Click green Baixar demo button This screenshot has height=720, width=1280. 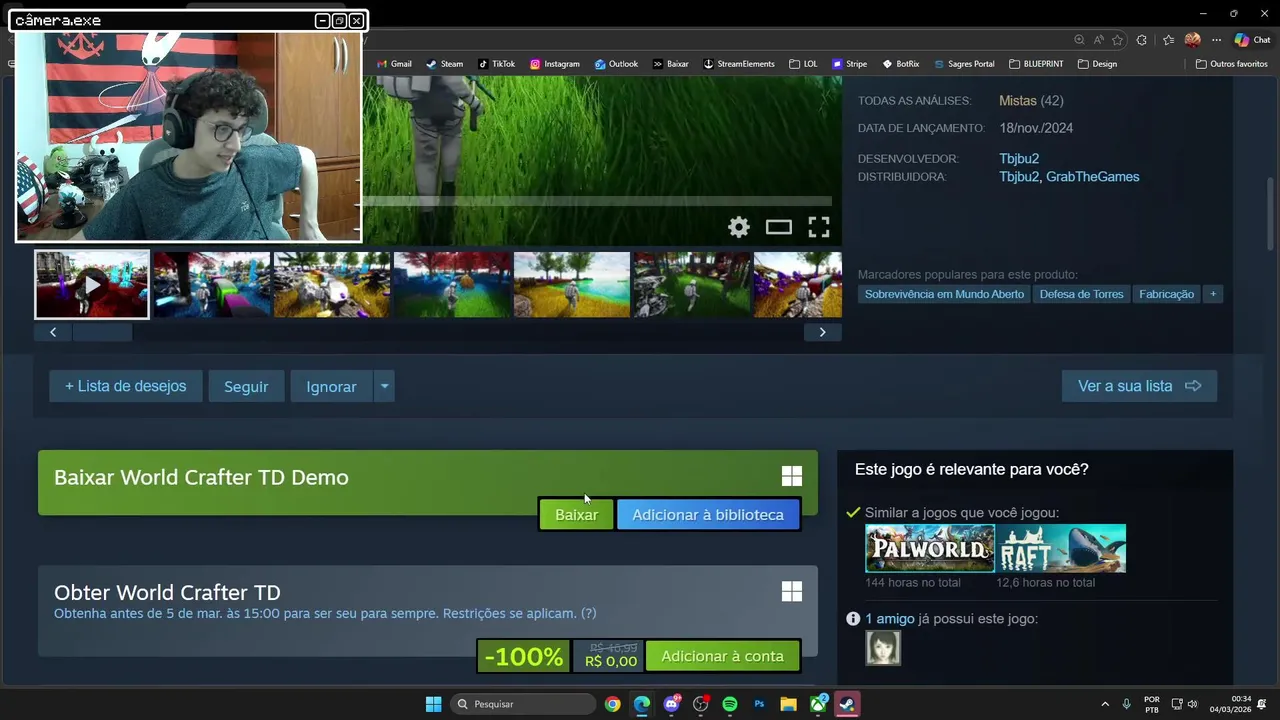[x=576, y=514]
